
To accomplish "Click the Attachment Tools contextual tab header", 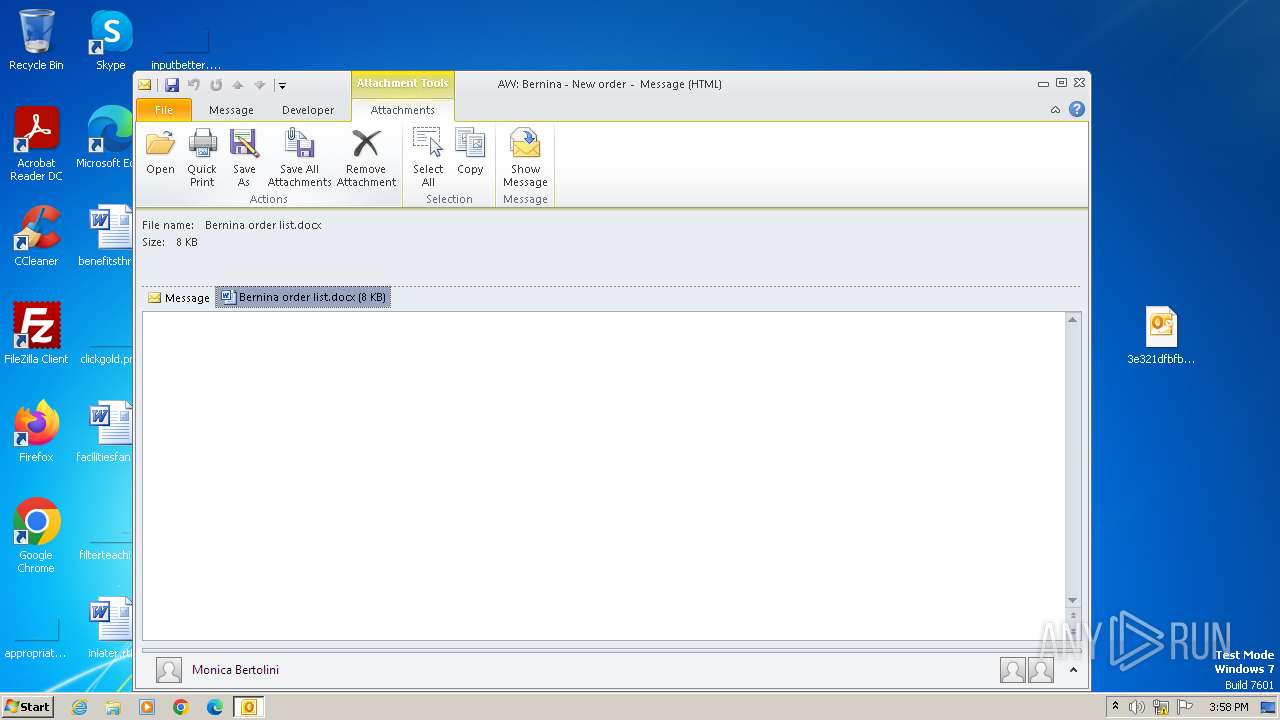I will [403, 84].
